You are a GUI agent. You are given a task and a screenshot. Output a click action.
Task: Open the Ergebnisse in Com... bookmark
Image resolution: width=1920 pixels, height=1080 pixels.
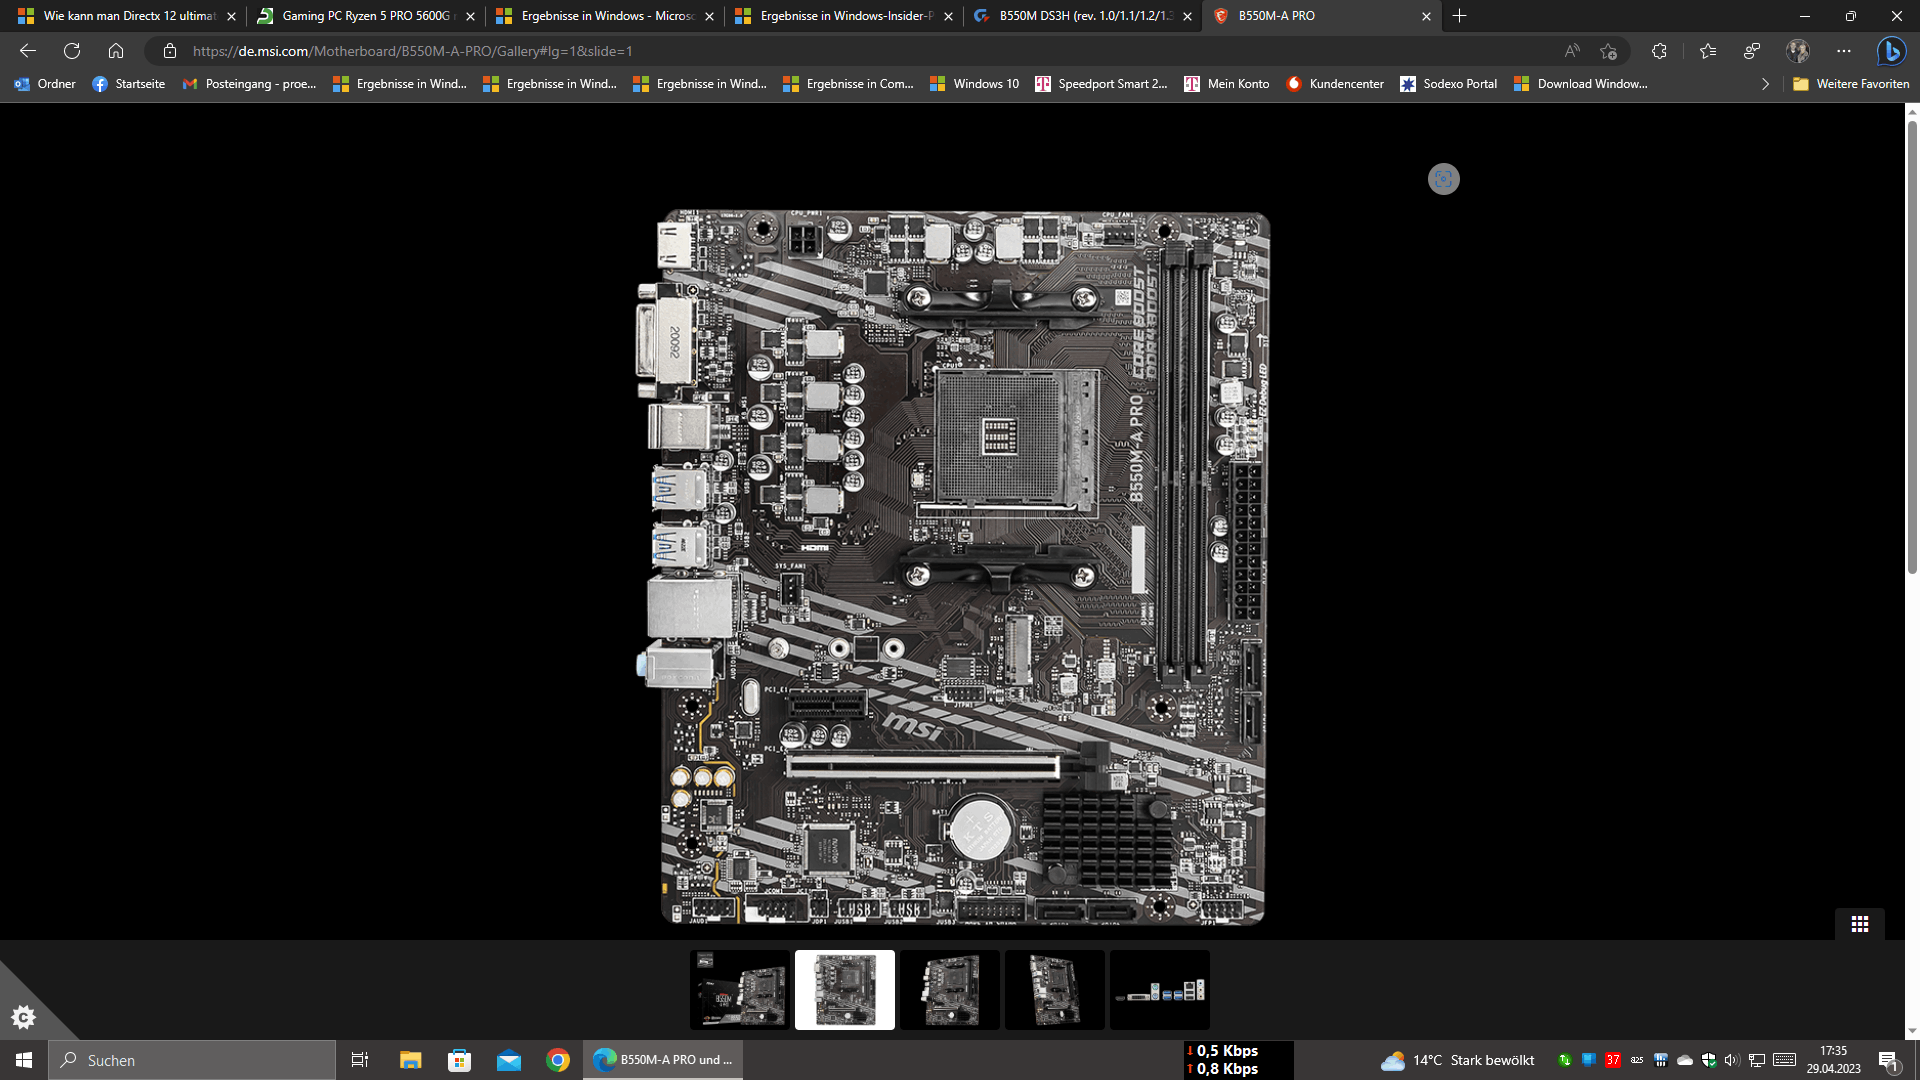point(848,84)
